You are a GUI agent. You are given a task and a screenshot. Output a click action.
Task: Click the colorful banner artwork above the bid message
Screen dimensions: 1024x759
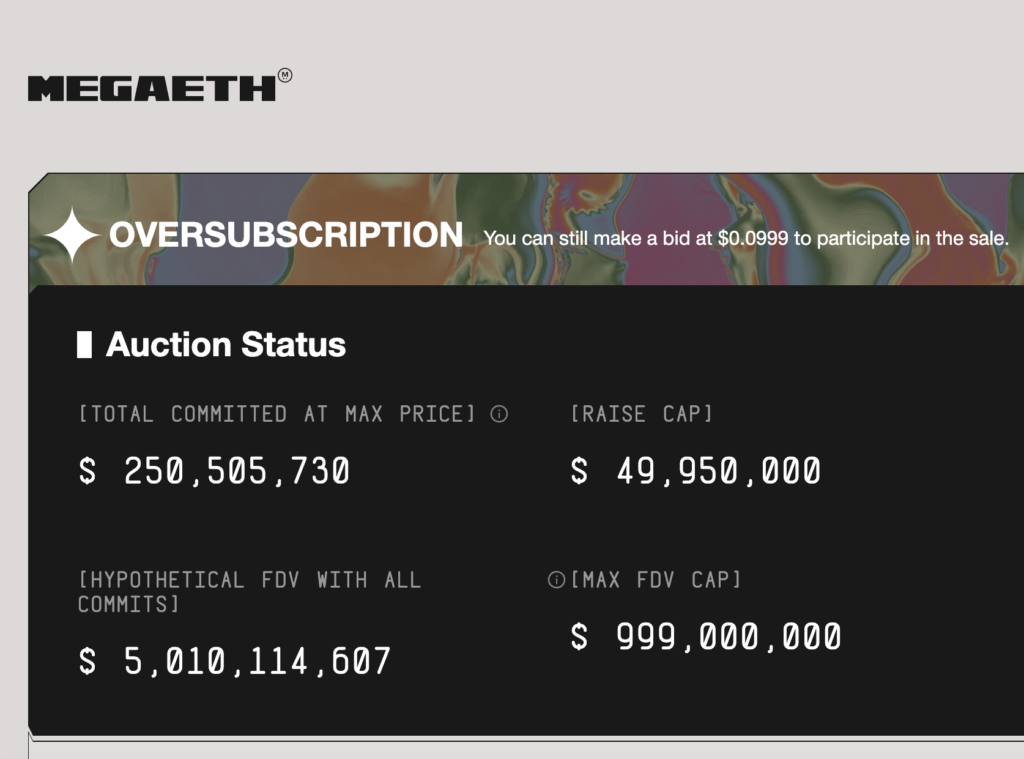(700, 198)
